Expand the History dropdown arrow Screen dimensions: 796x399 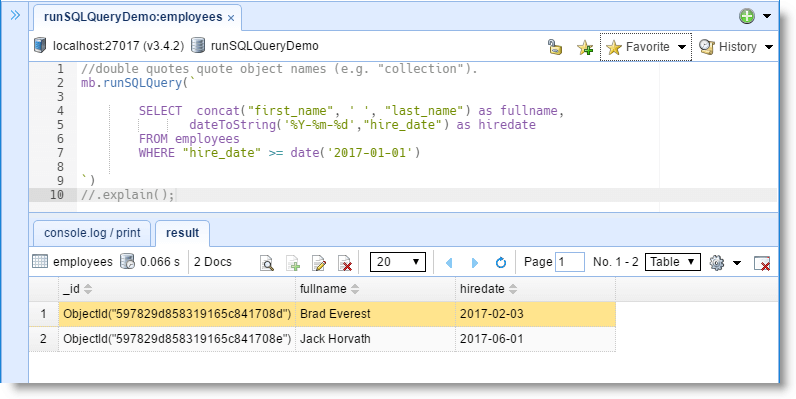[x=769, y=47]
